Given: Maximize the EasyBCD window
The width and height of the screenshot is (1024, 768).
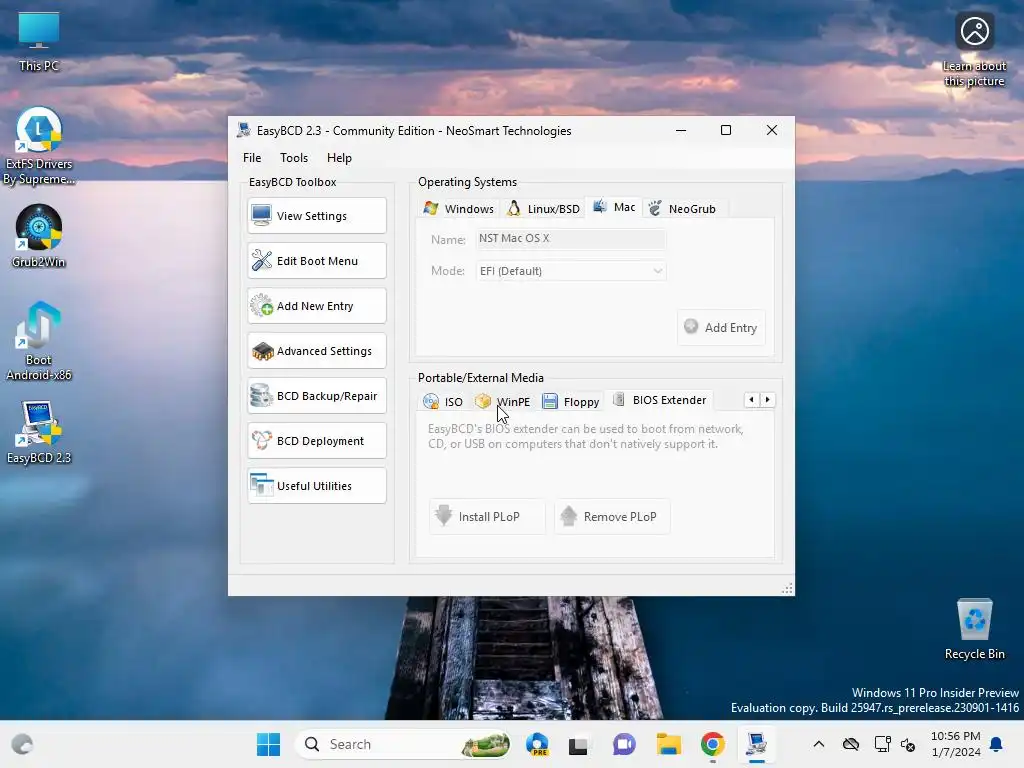Looking at the screenshot, I should 726,130.
